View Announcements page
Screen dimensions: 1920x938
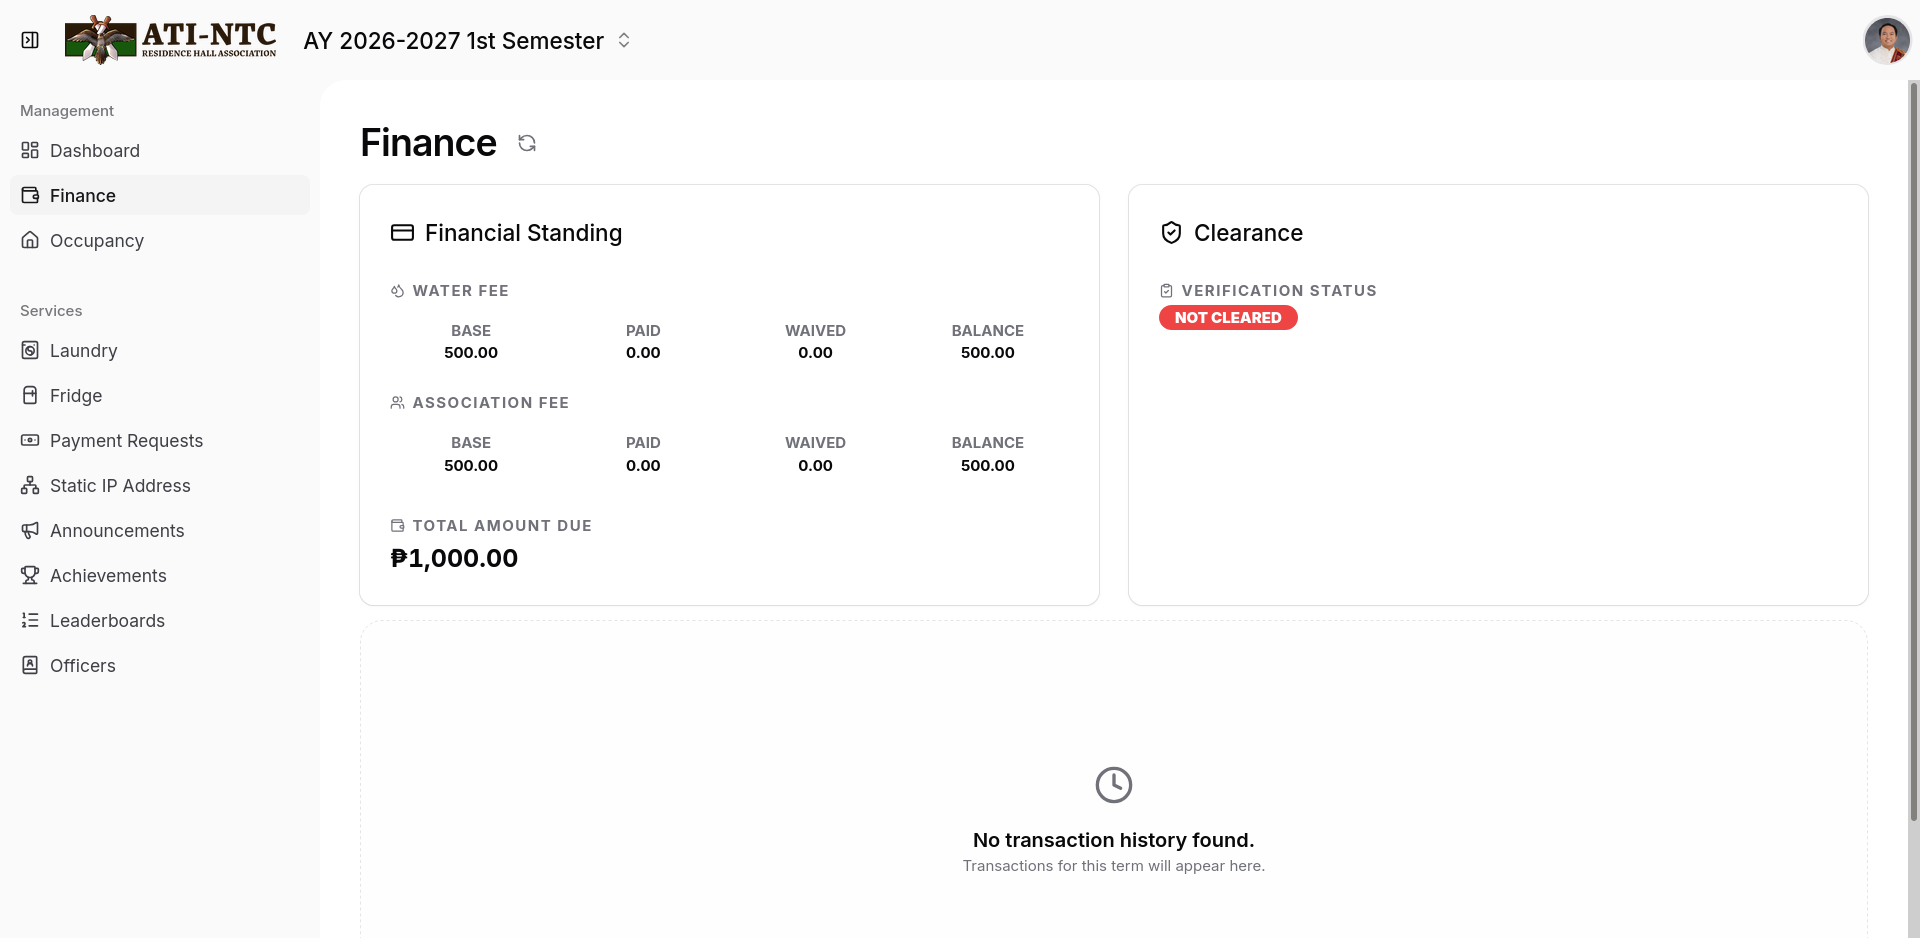click(160, 530)
